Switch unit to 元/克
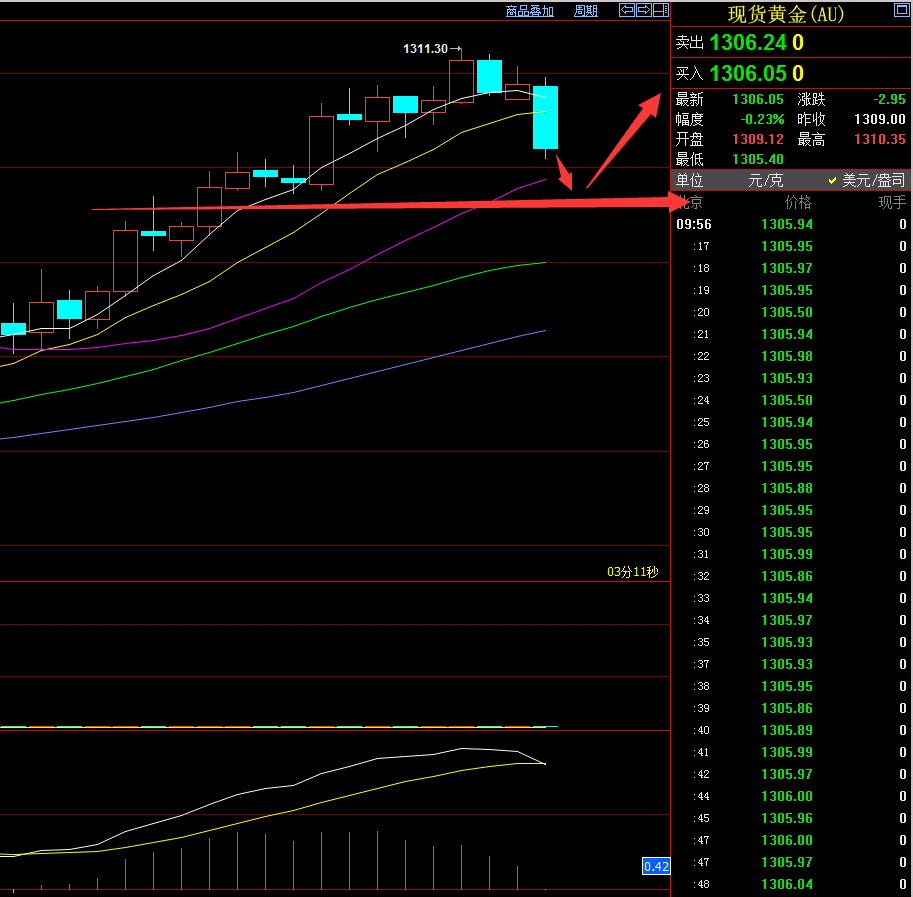Viewport: 913px width, 897px height. (765, 180)
